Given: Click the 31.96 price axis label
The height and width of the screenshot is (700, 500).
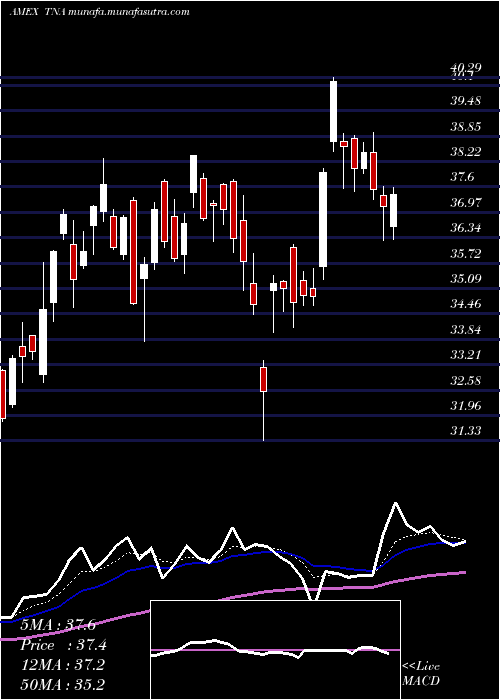Looking at the screenshot, I should 466,406.
